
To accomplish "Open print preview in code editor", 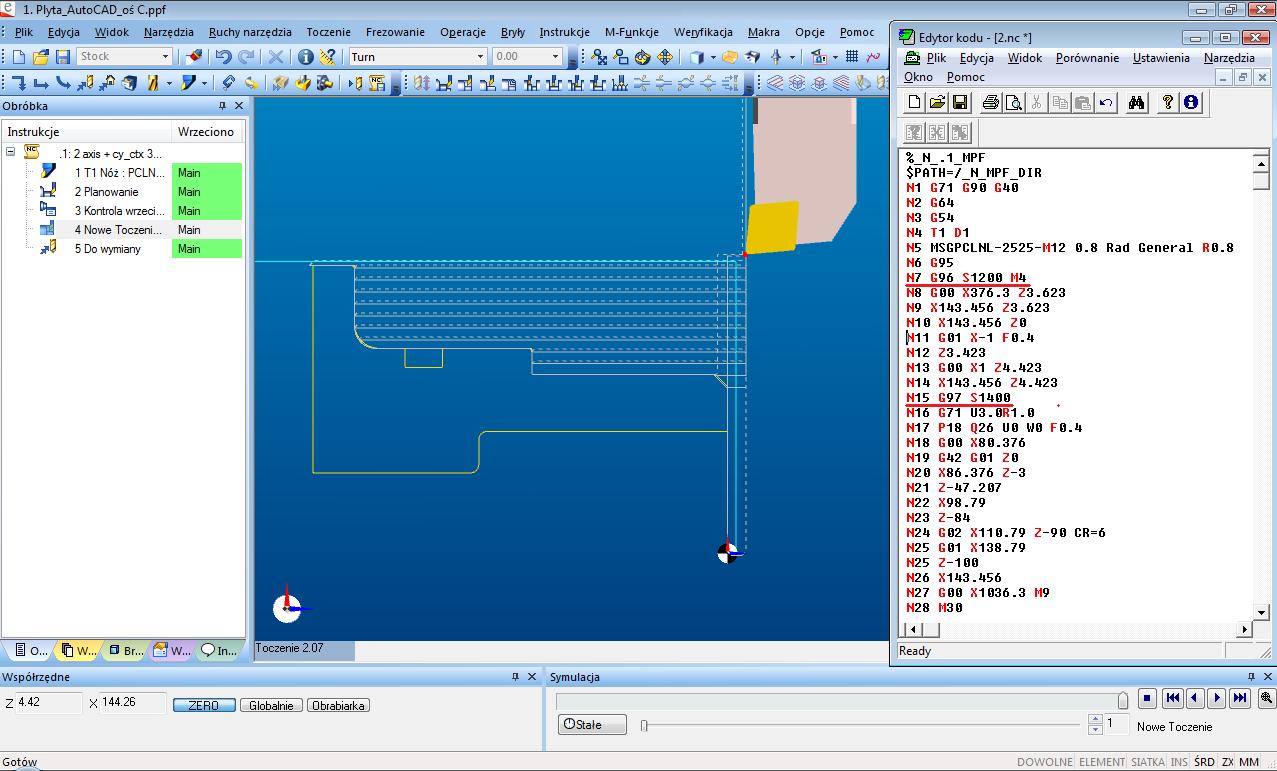I will pos(1013,102).
